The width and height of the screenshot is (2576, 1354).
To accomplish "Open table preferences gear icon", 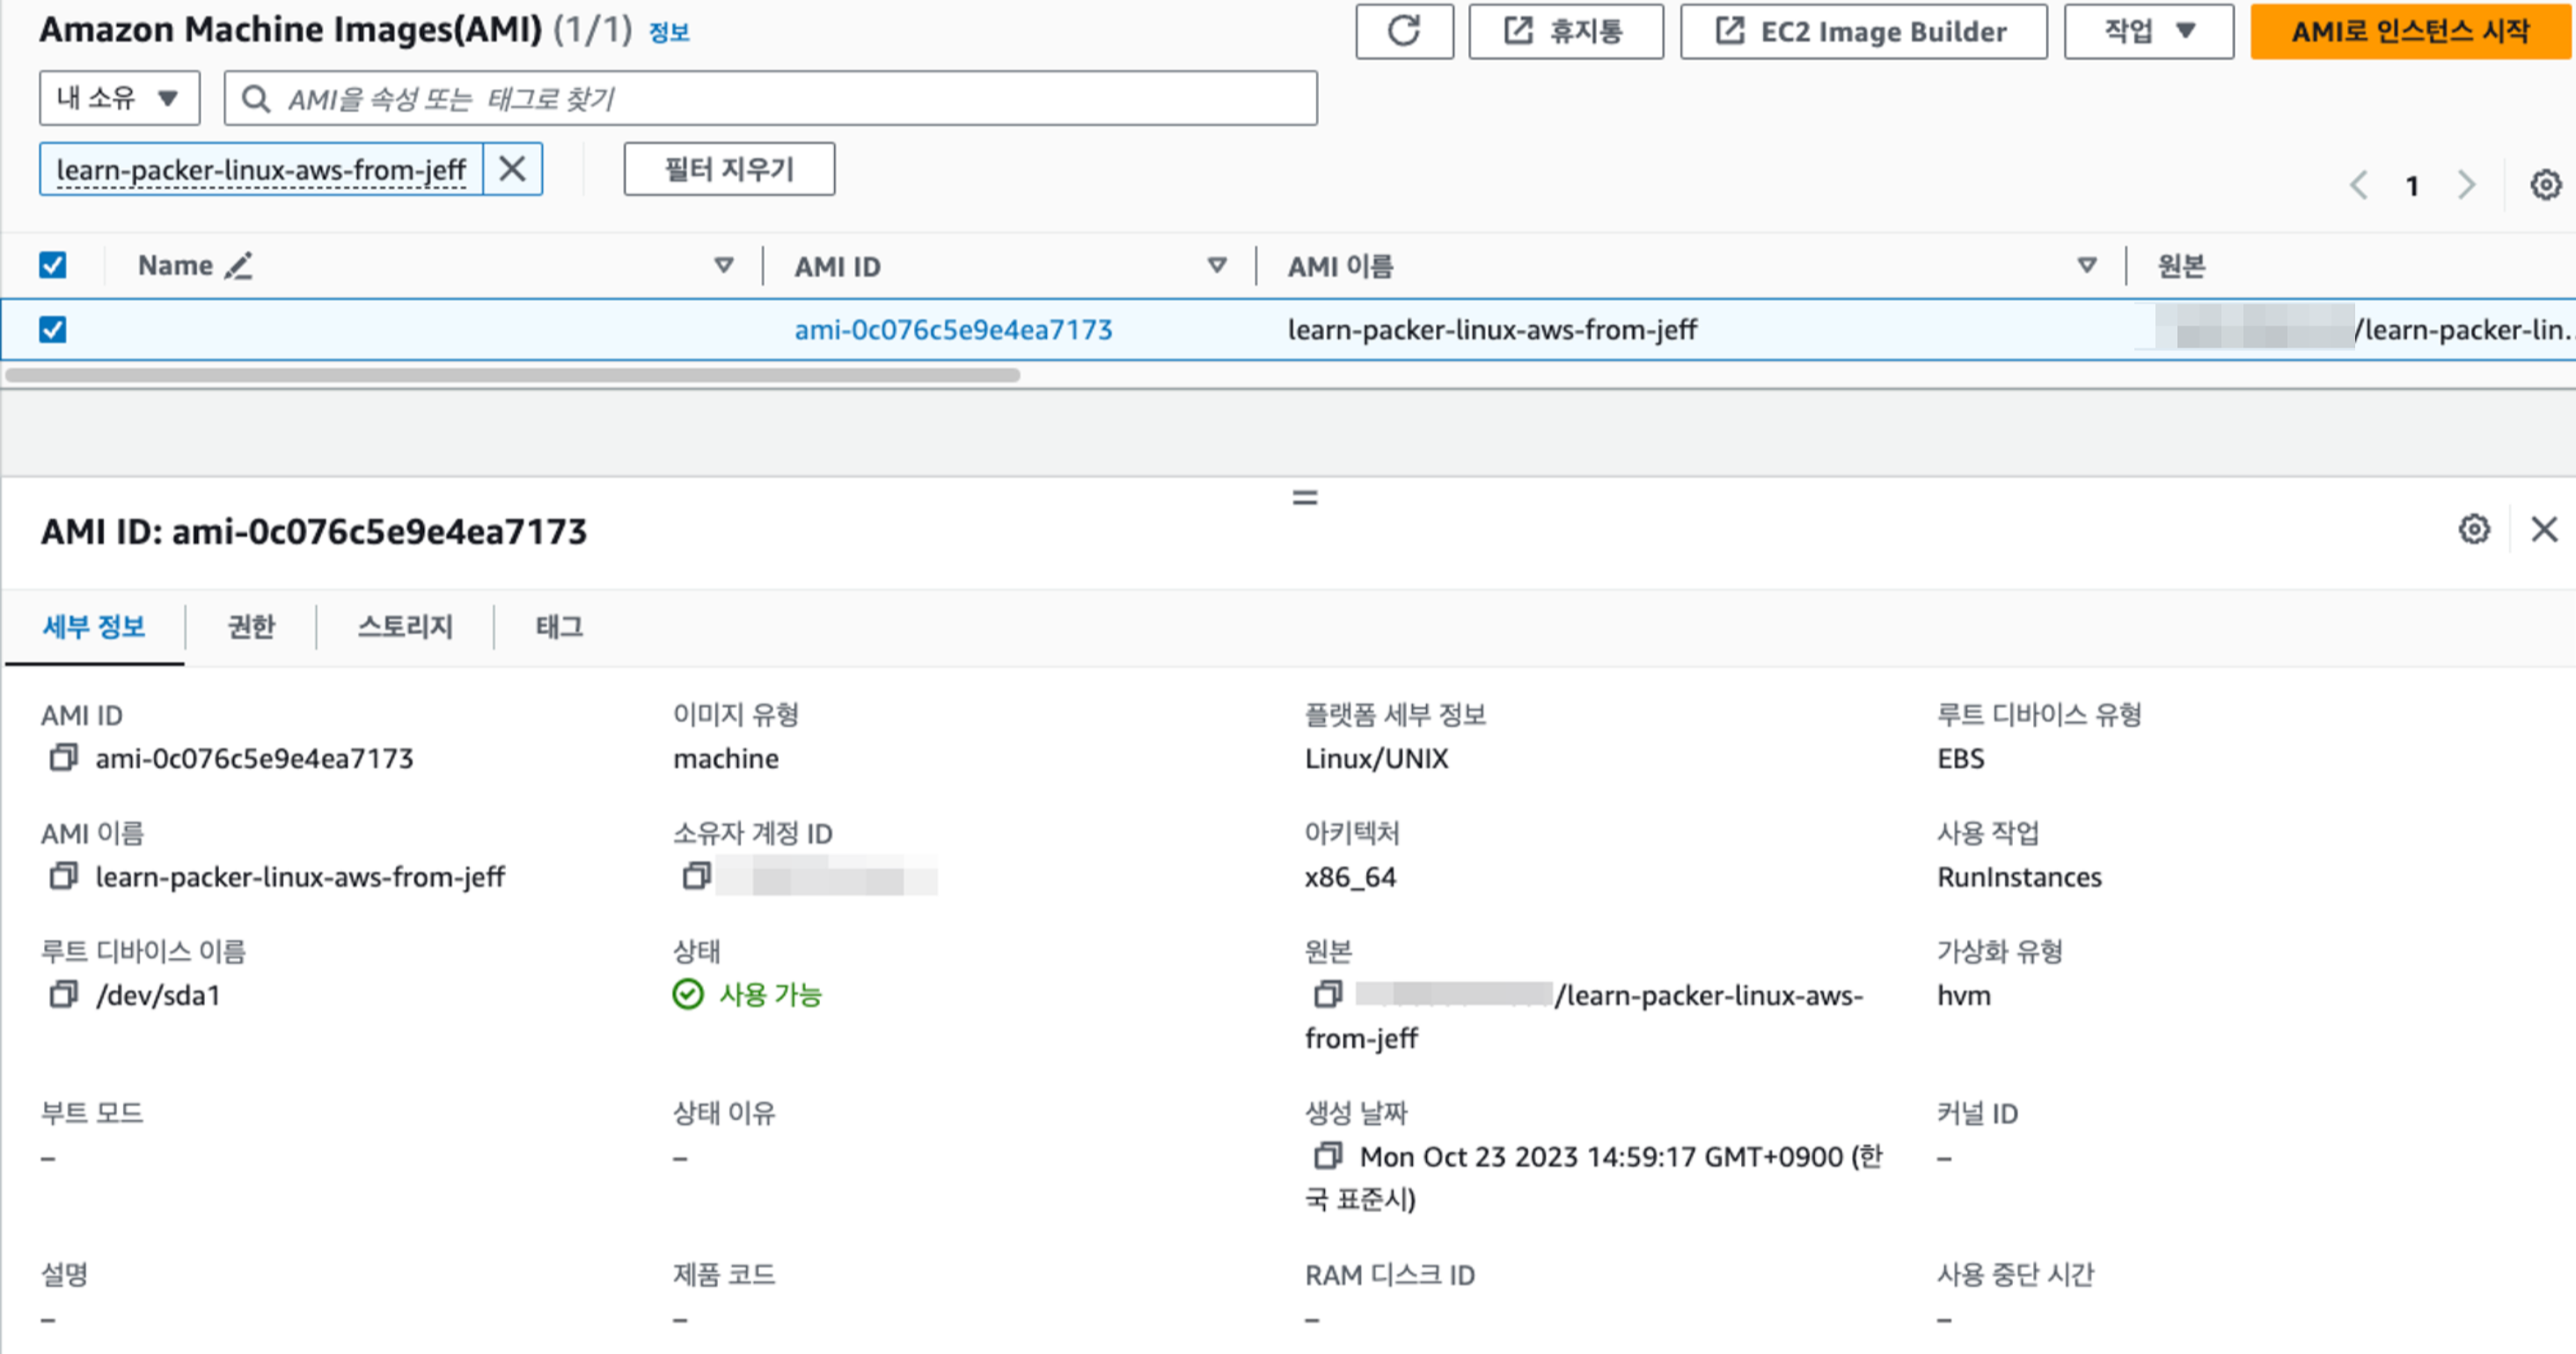I will tap(2545, 185).
